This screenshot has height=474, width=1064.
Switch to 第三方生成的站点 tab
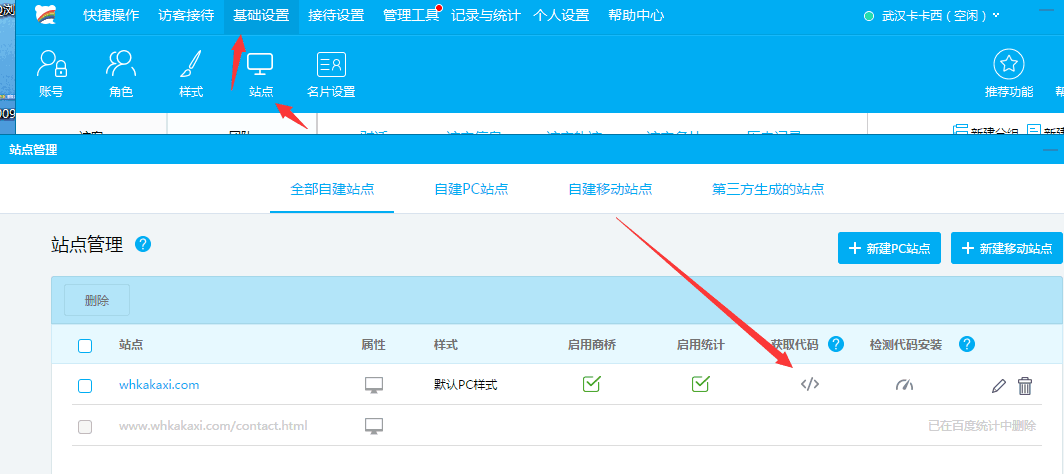click(x=768, y=189)
